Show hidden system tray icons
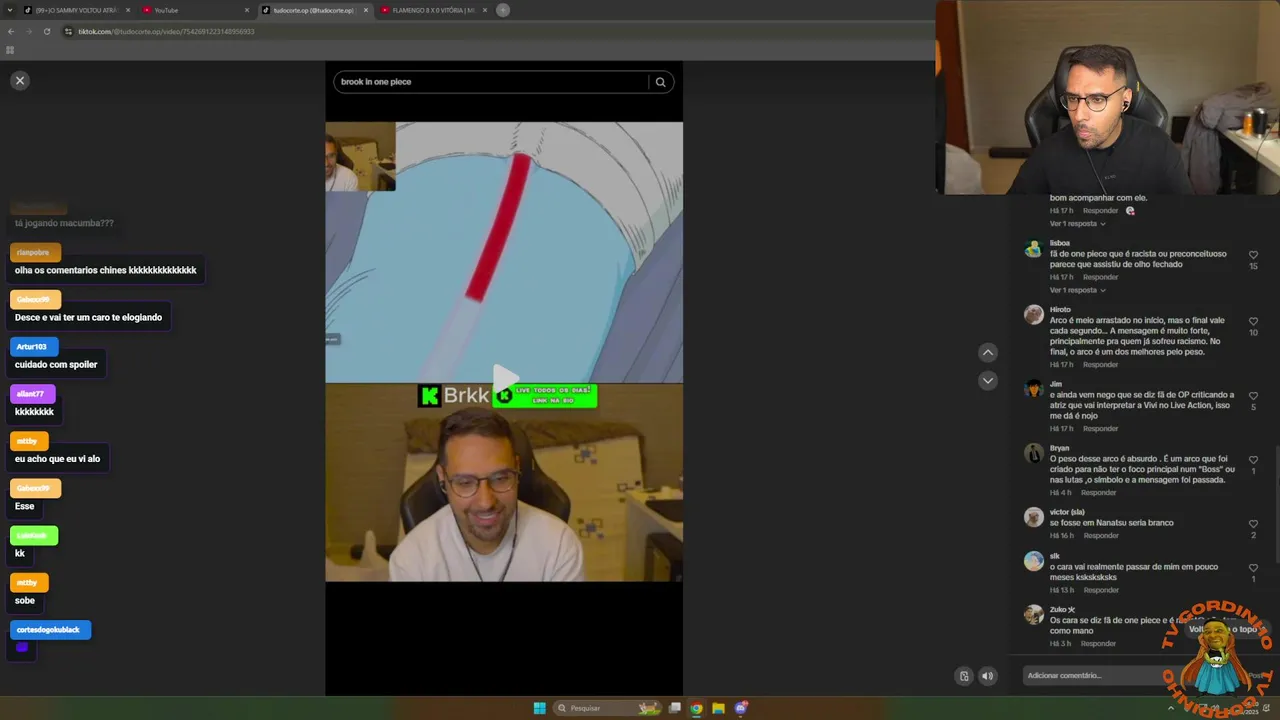 pyautogui.click(x=1171, y=708)
